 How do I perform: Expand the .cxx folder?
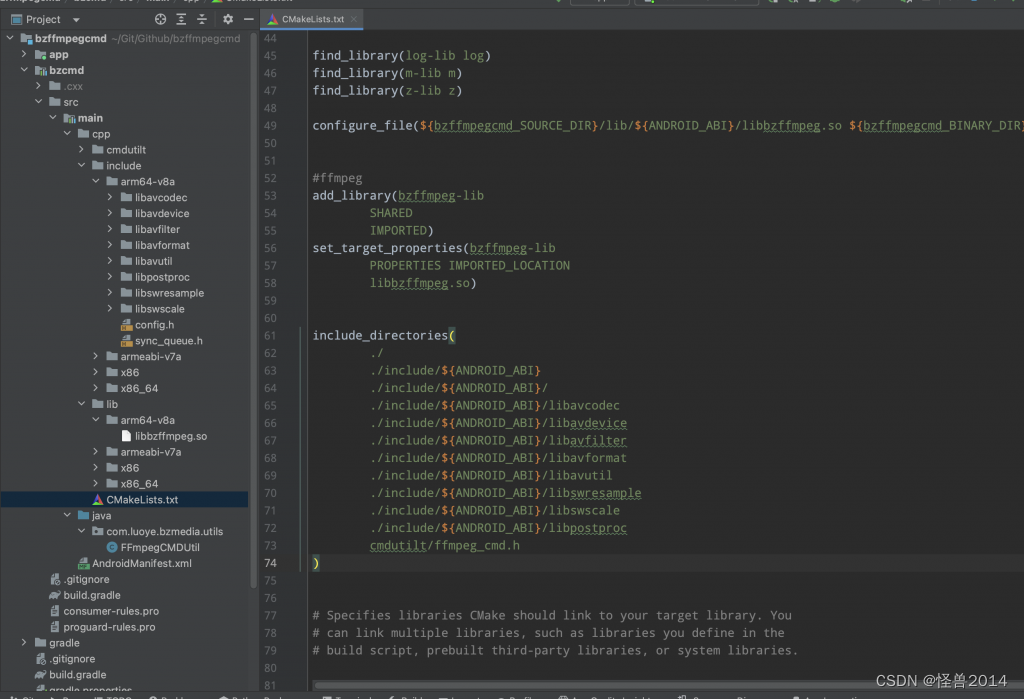pos(39,86)
